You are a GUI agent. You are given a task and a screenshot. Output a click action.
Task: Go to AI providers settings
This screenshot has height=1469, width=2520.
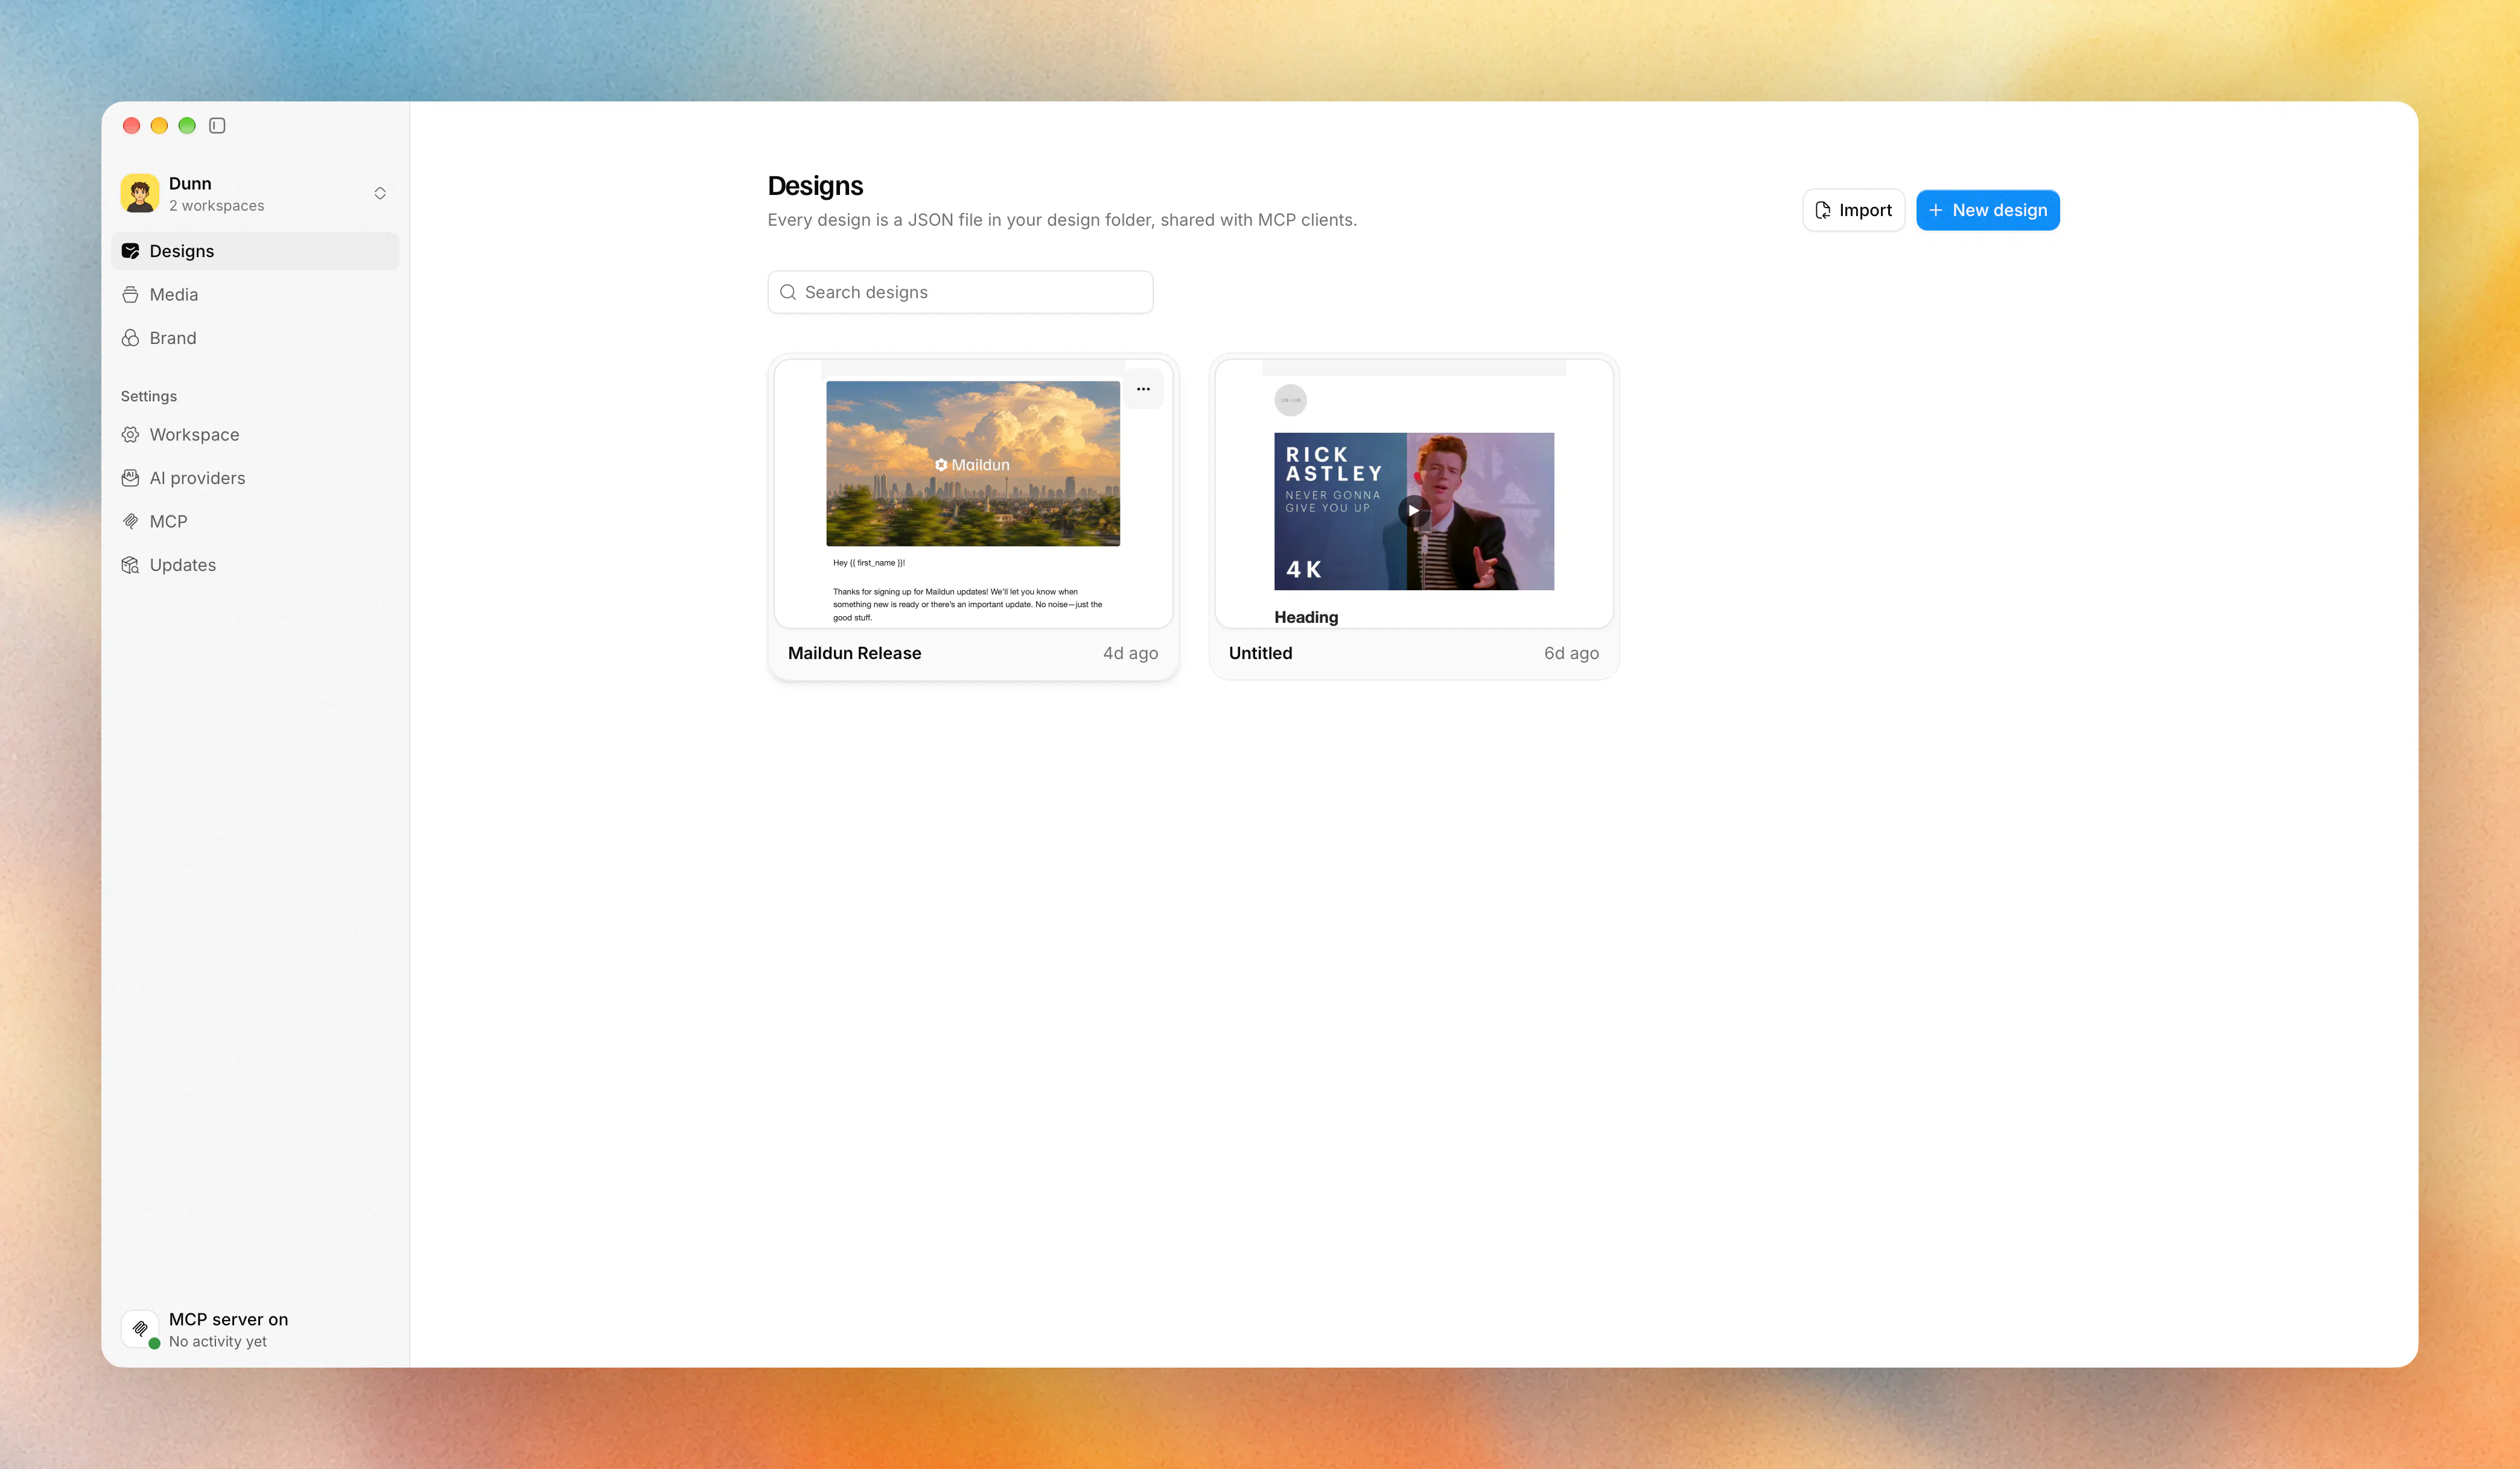pyautogui.click(x=255, y=478)
